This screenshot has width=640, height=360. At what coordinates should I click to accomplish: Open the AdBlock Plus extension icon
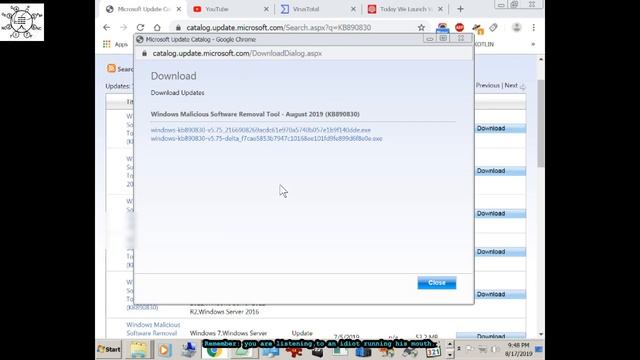point(459,27)
